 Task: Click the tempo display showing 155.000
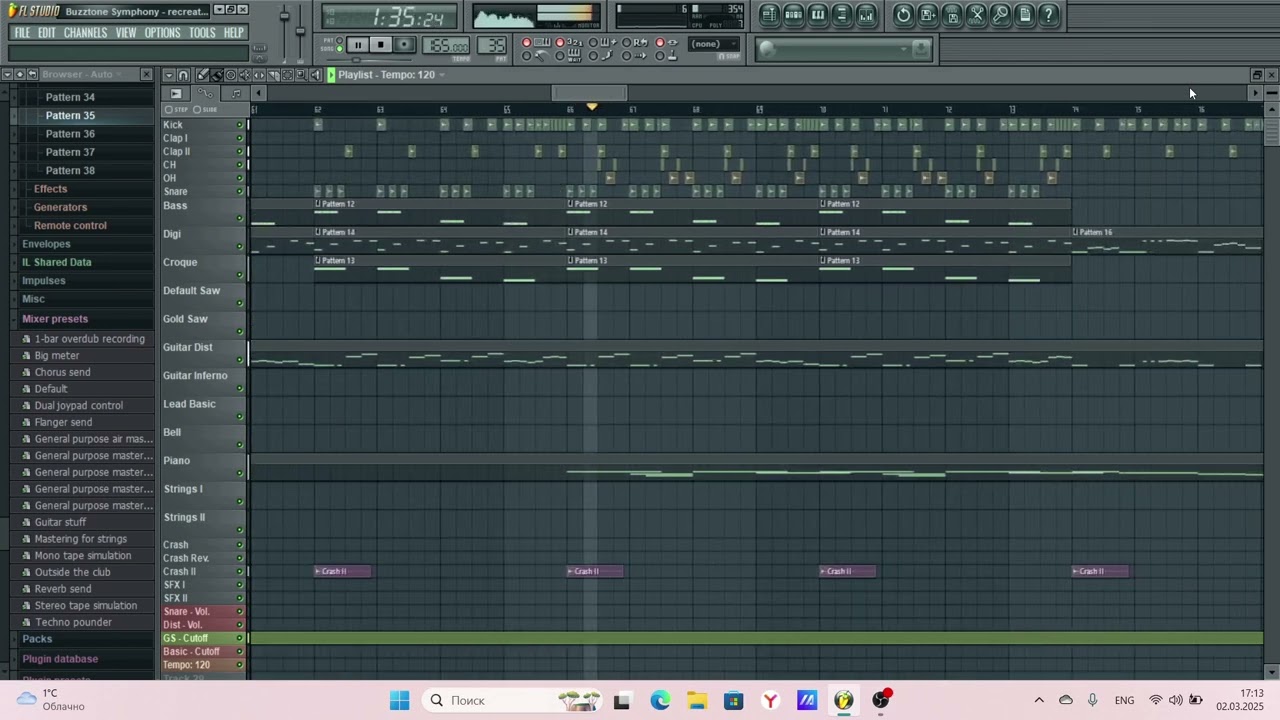click(446, 46)
